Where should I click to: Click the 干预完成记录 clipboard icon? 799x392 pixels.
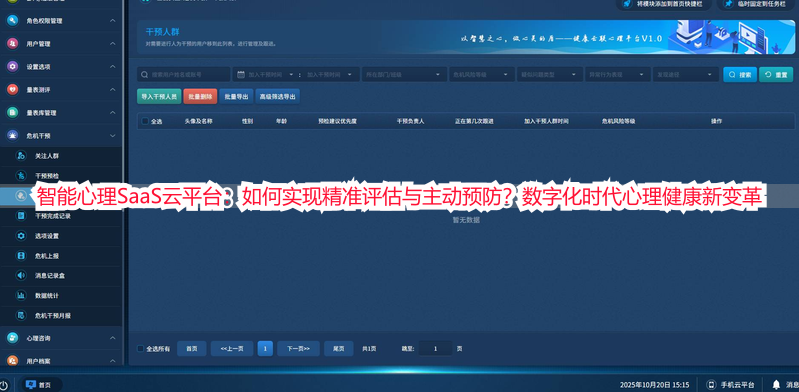(x=21, y=216)
